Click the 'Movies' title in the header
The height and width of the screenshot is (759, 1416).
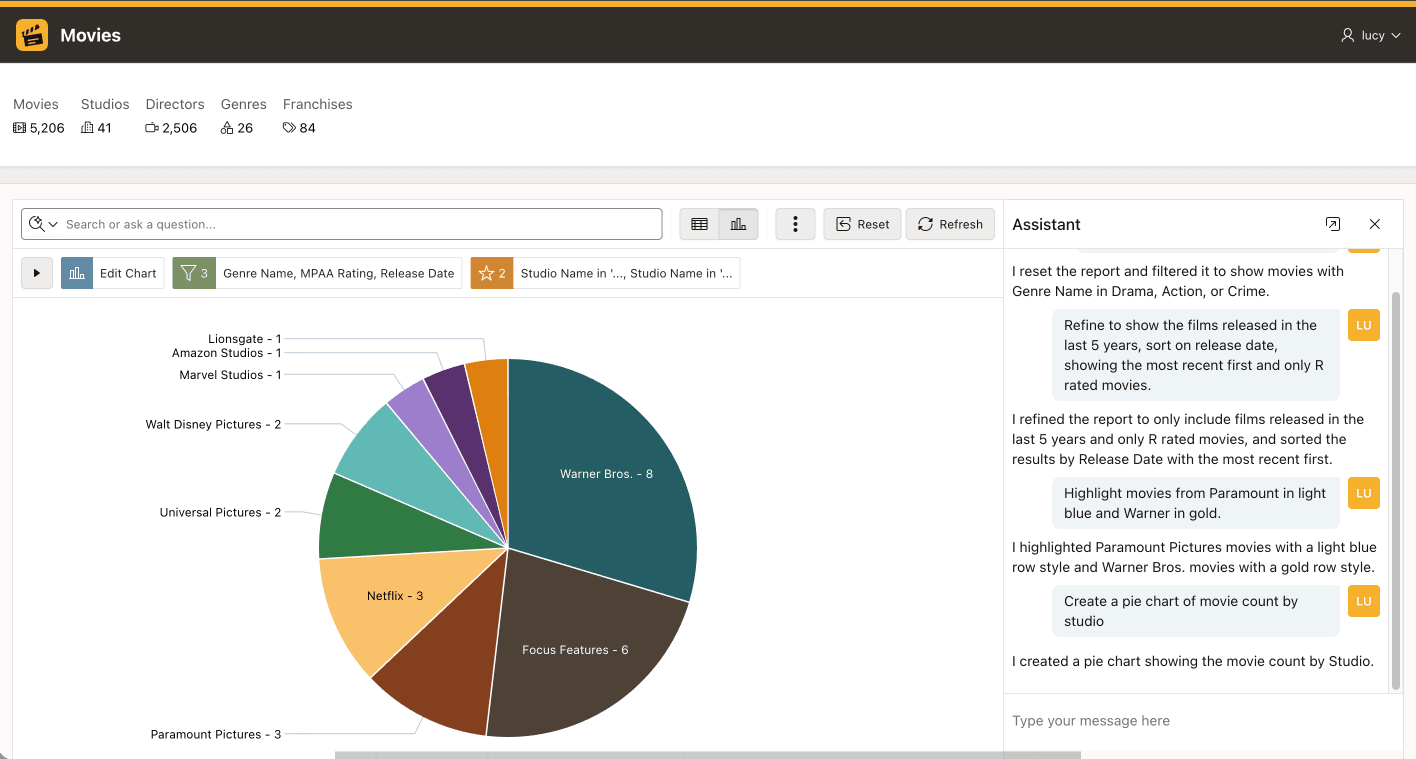[90, 35]
